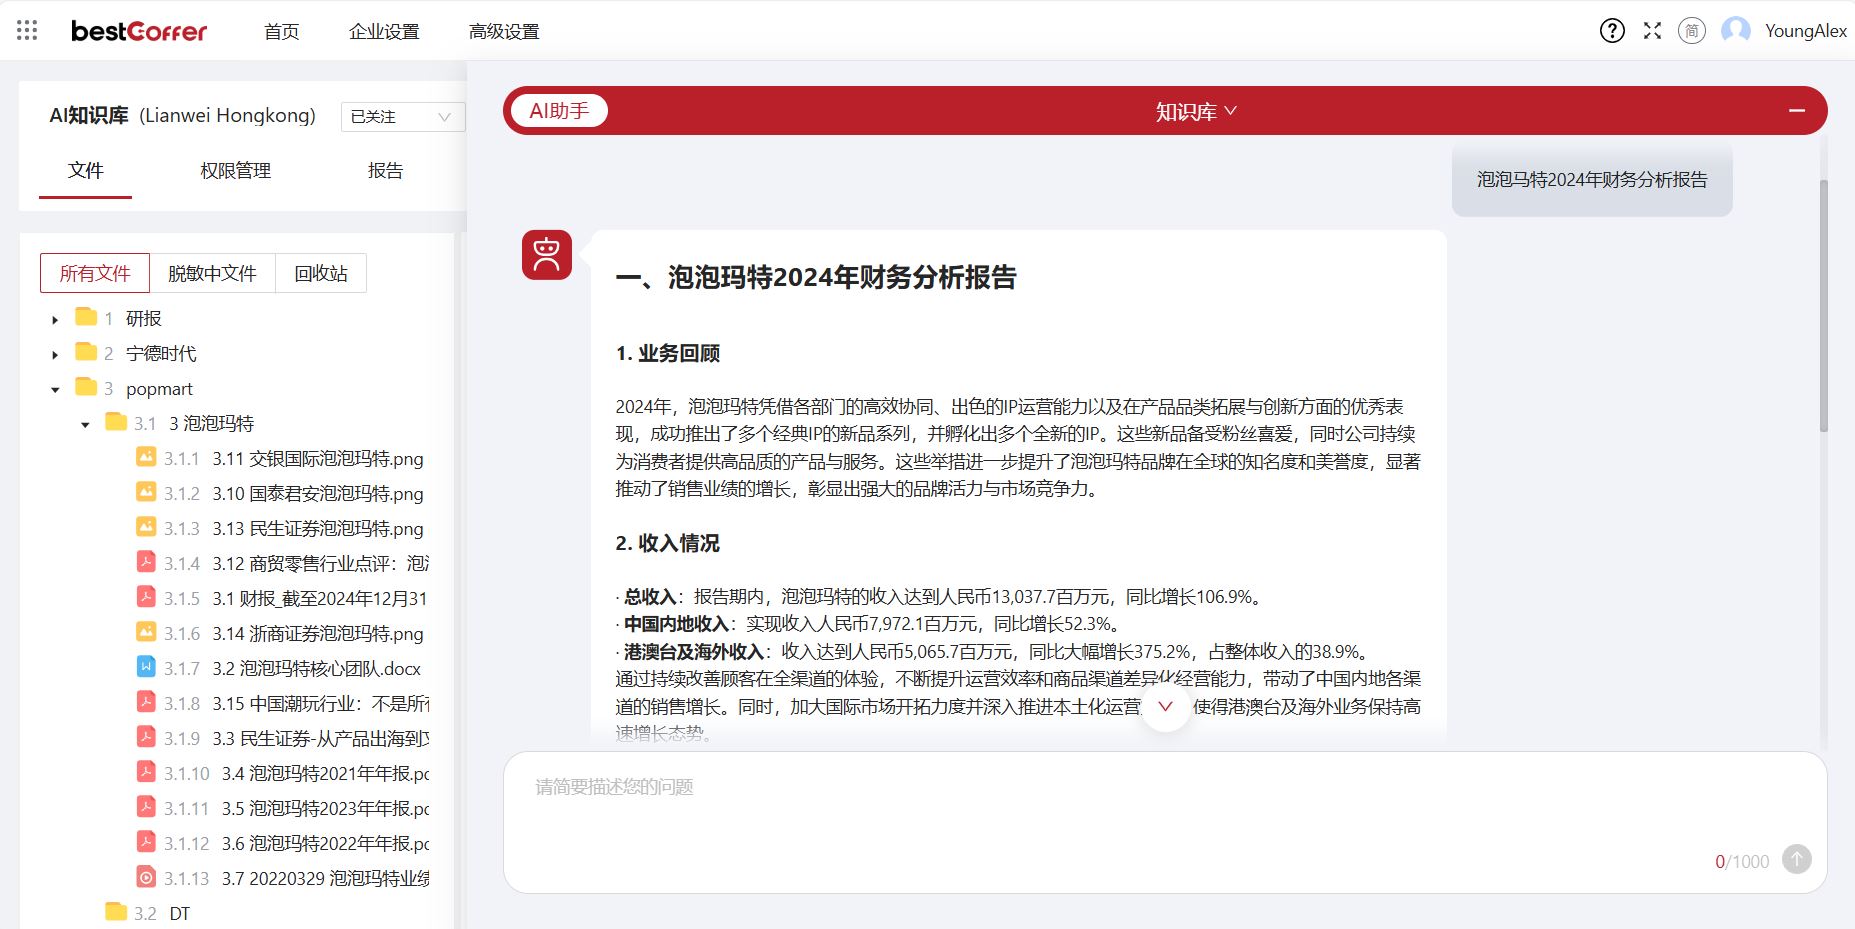Click the YoungAlex username
1855x929 pixels.
point(1806,31)
